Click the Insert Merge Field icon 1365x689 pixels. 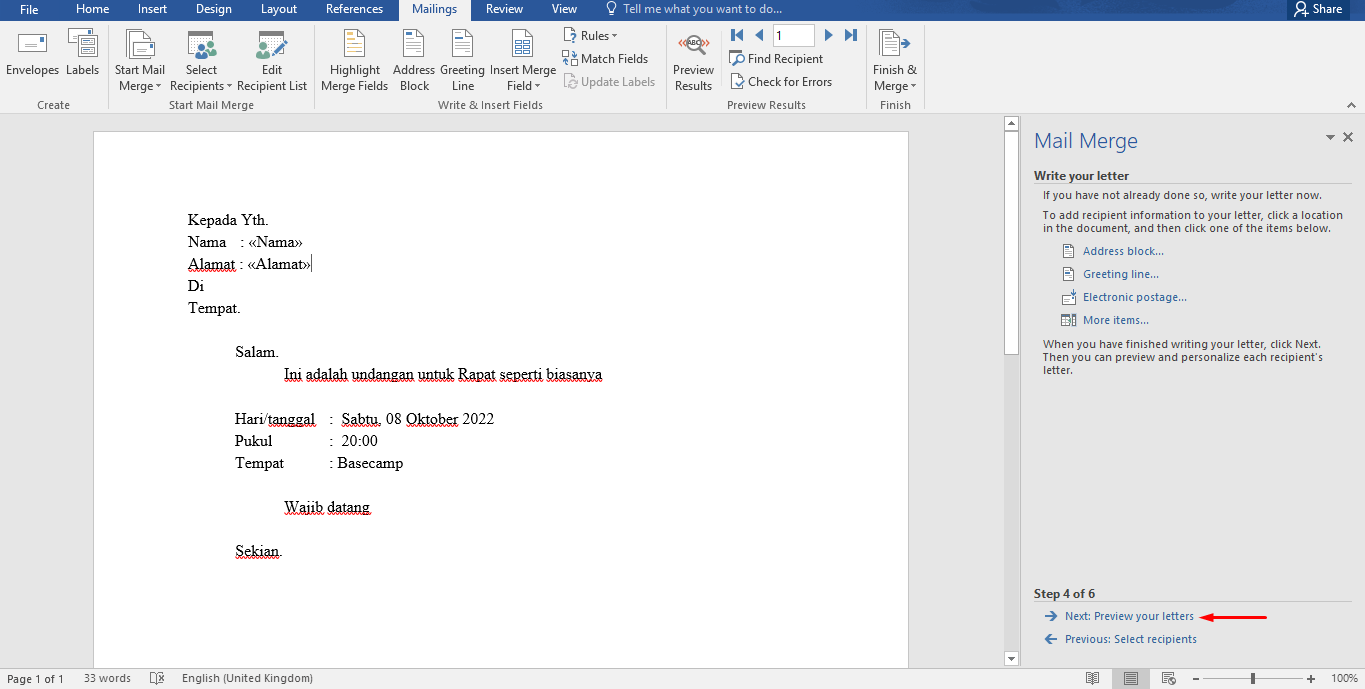(x=522, y=45)
